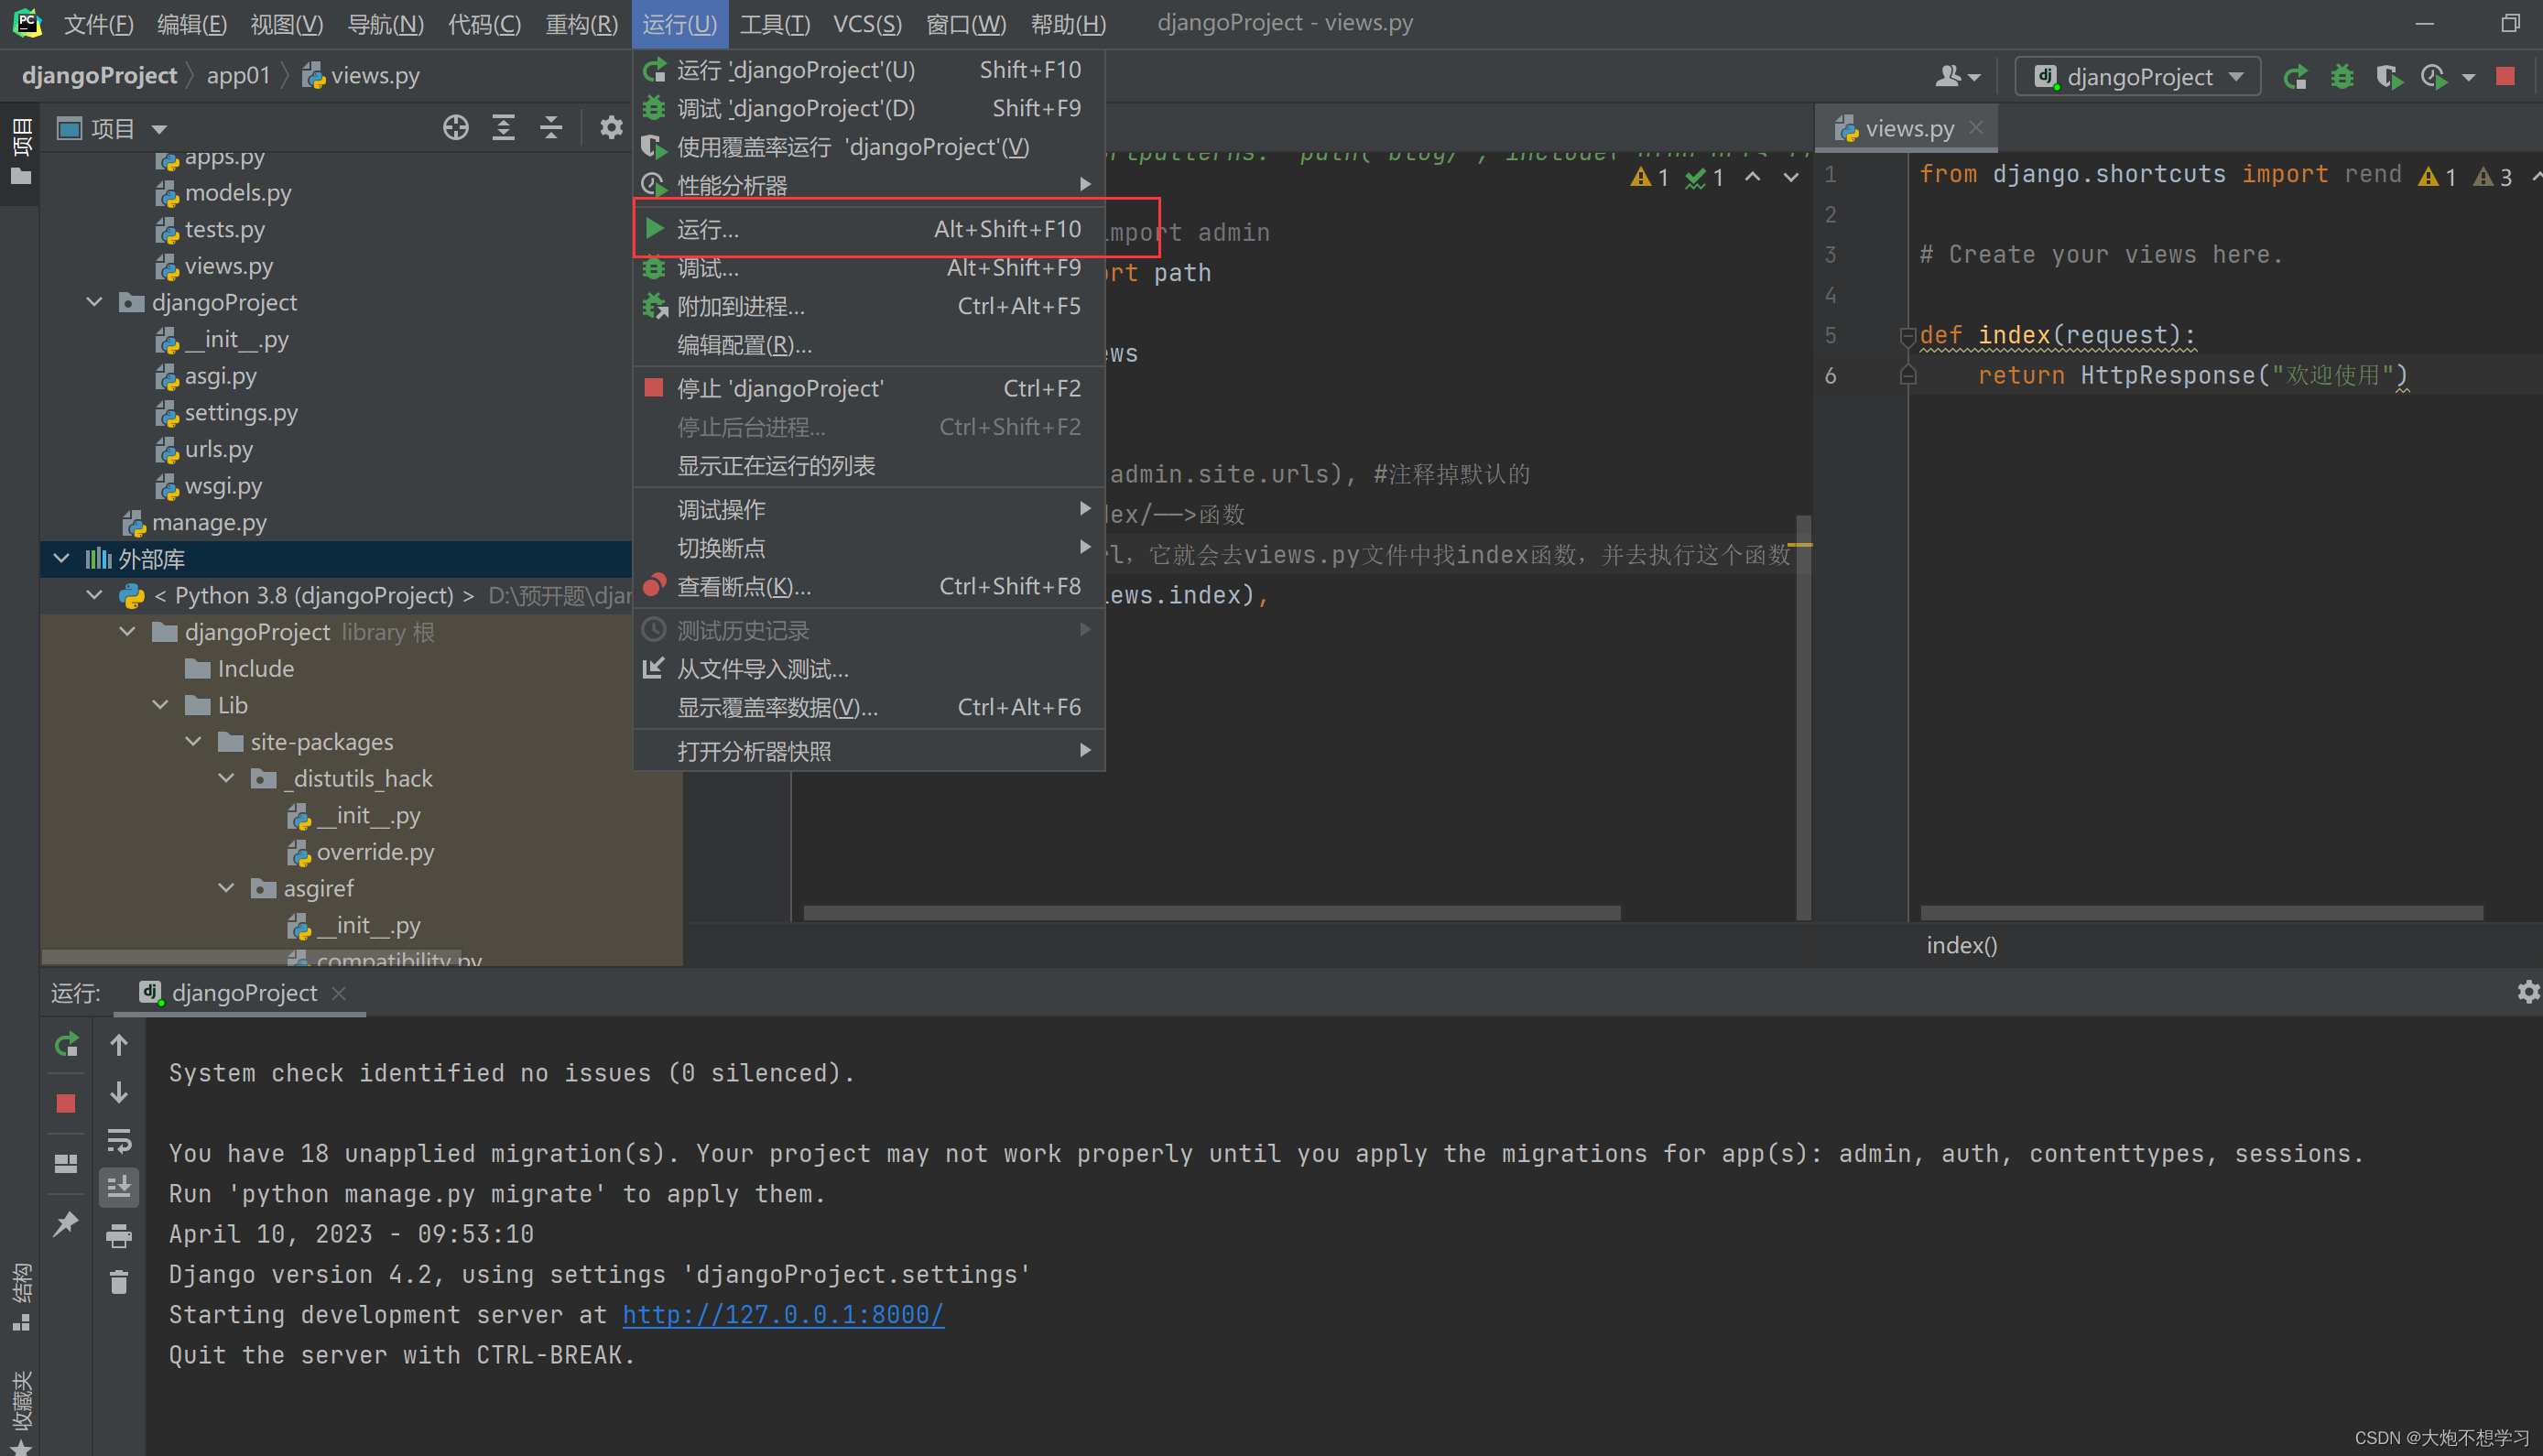Rerun djangoProject from run panel
This screenshot has height=1456, width=2543.
[66, 1045]
